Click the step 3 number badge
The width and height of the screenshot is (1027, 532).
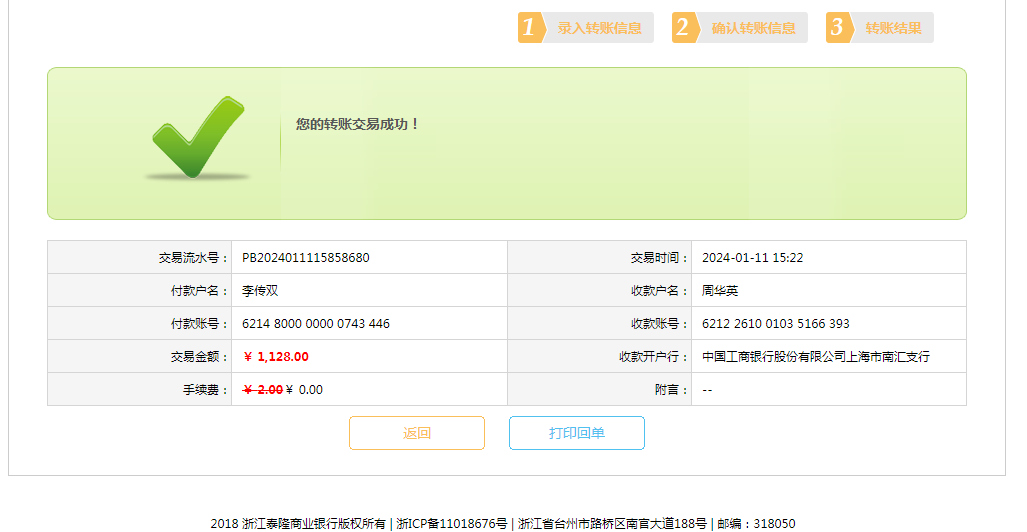coord(839,28)
